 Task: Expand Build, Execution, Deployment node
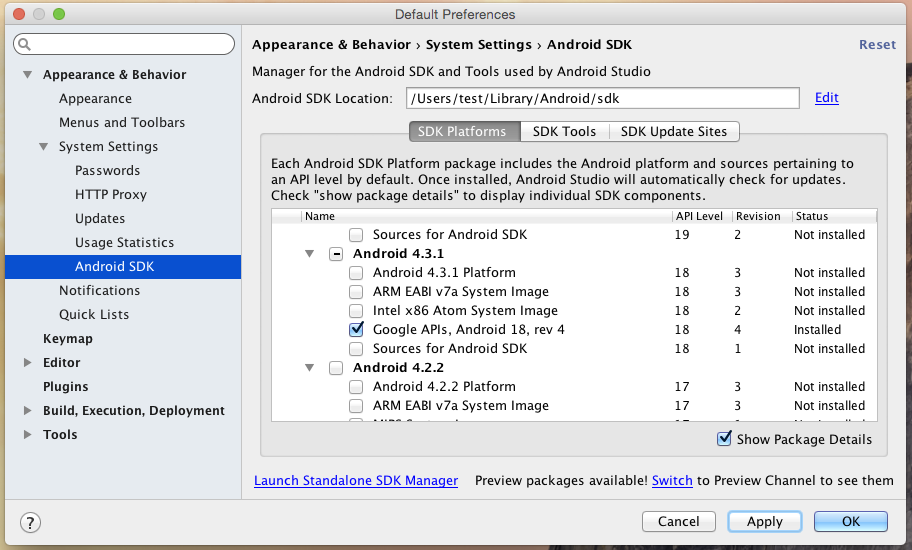[27, 410]
